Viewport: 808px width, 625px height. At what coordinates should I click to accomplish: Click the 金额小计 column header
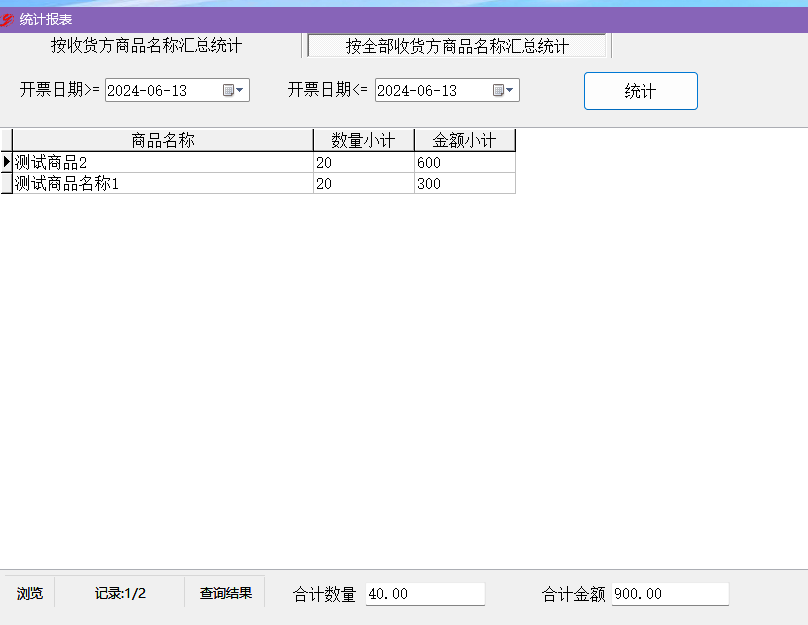(464, 140)
